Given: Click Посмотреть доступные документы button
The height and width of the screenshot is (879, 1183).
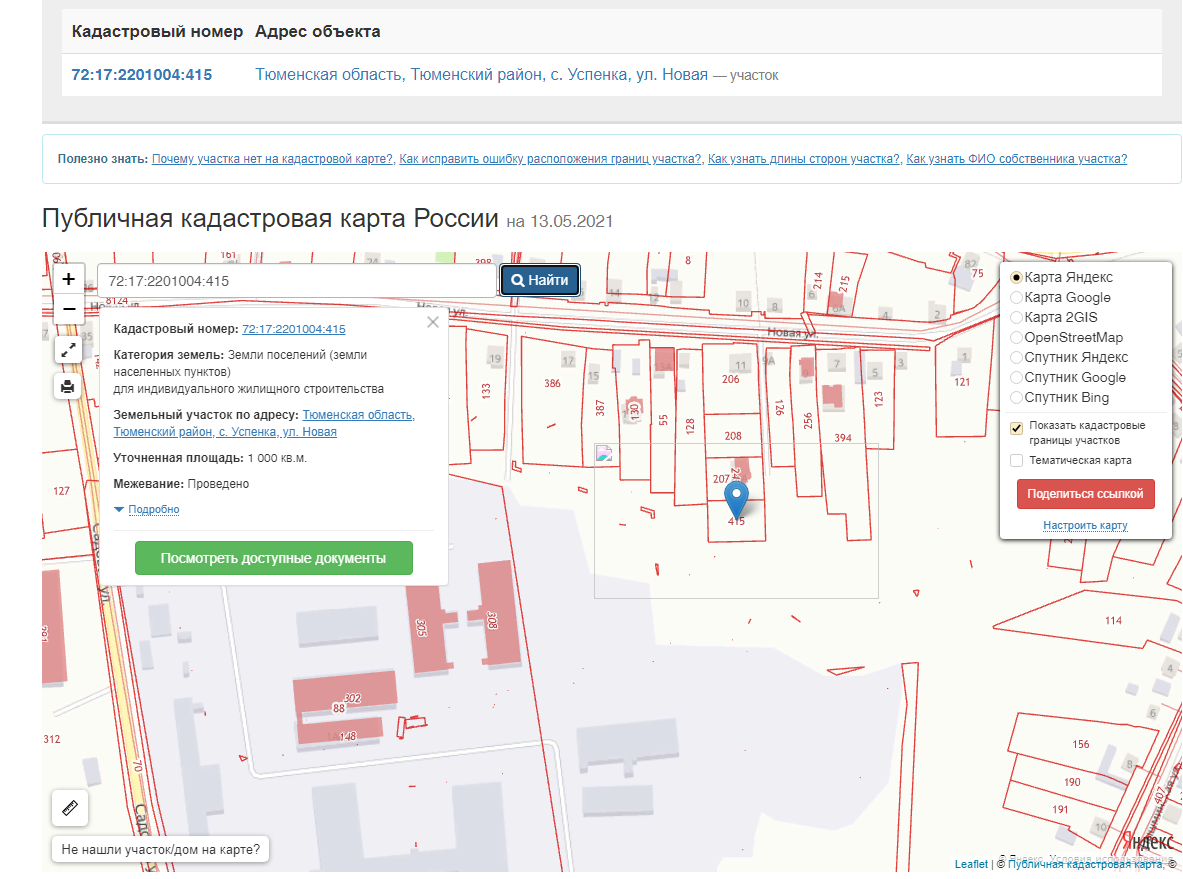Looking at the screenshot, I should pos(273,558).
